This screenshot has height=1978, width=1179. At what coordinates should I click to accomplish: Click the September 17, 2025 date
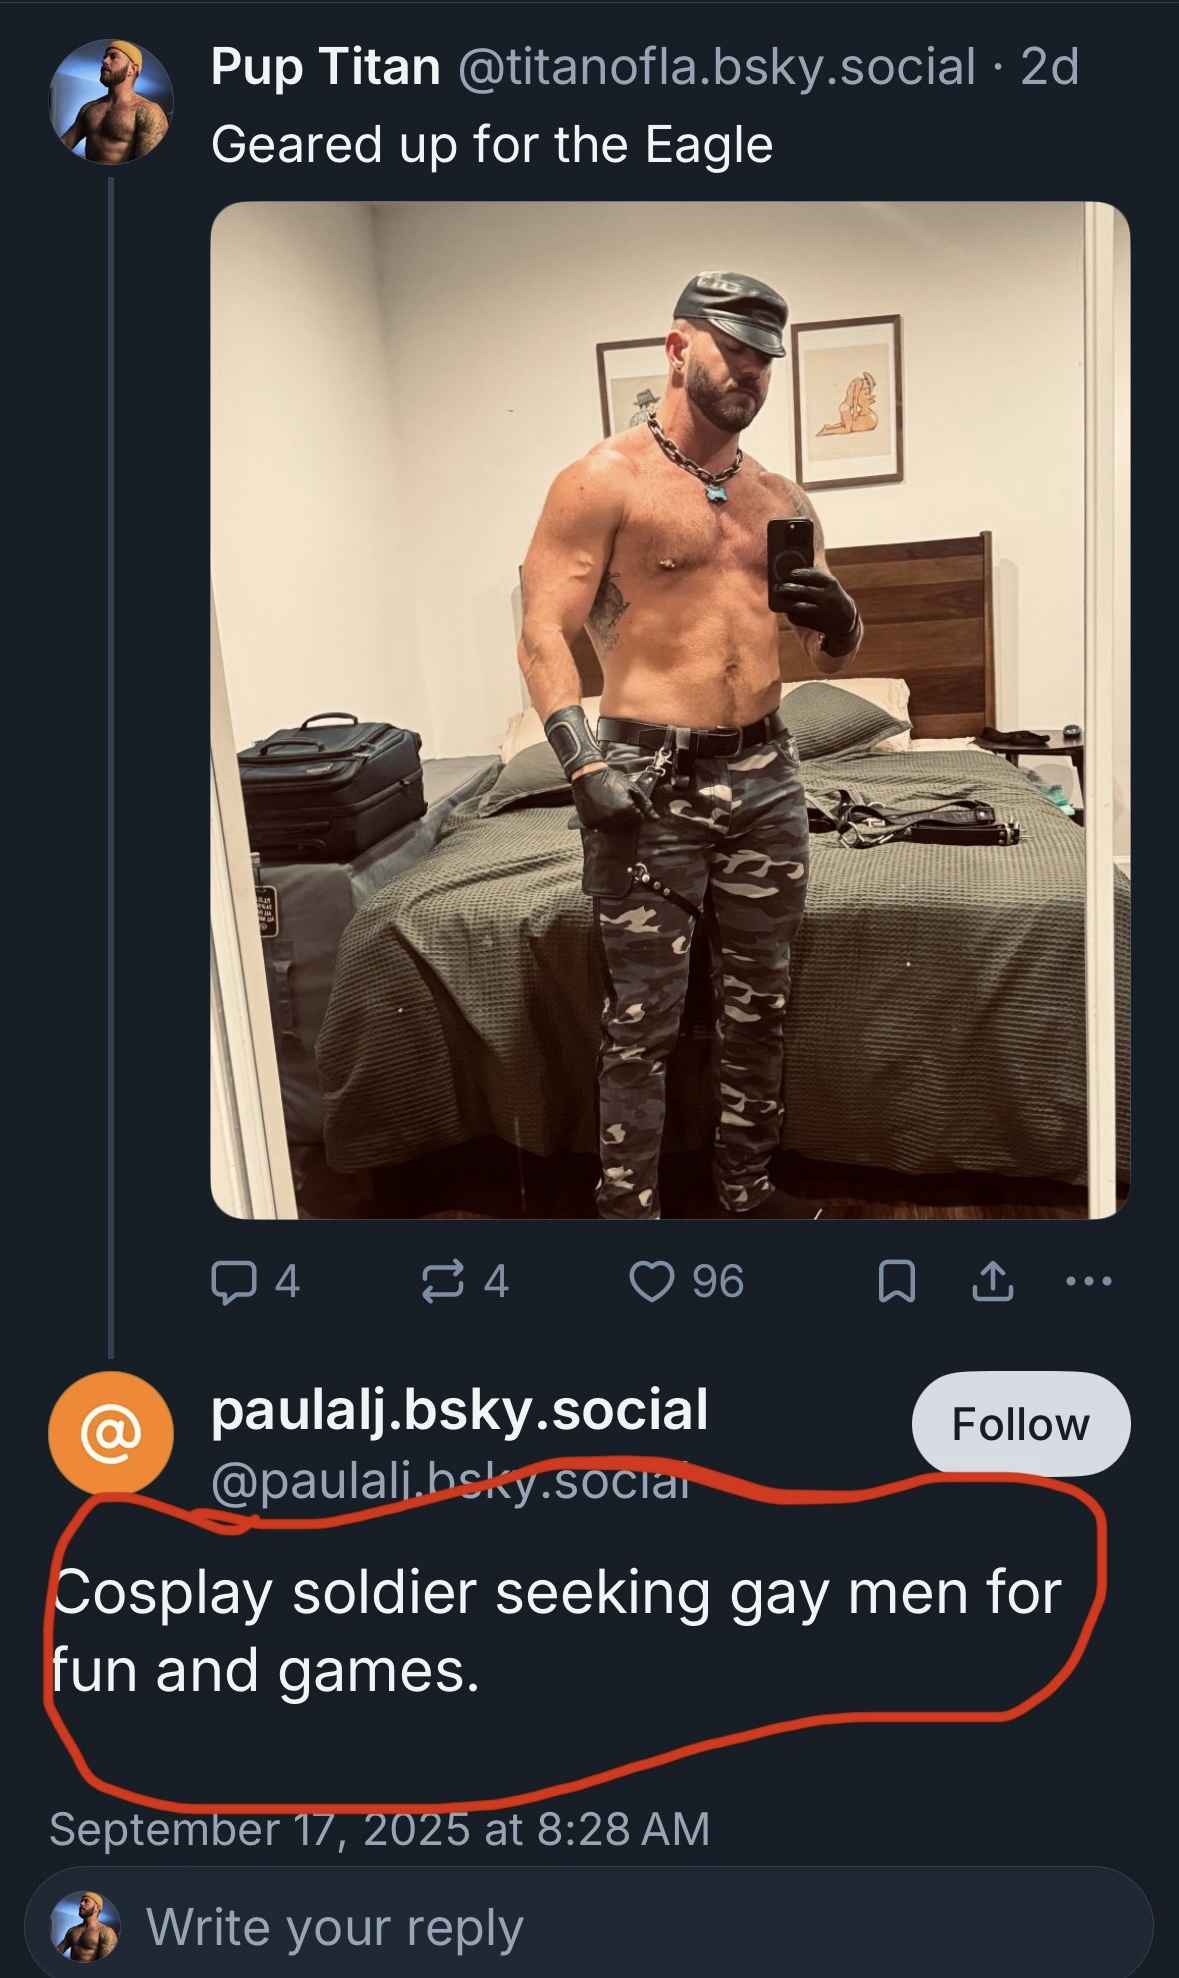pos(380,1829)
